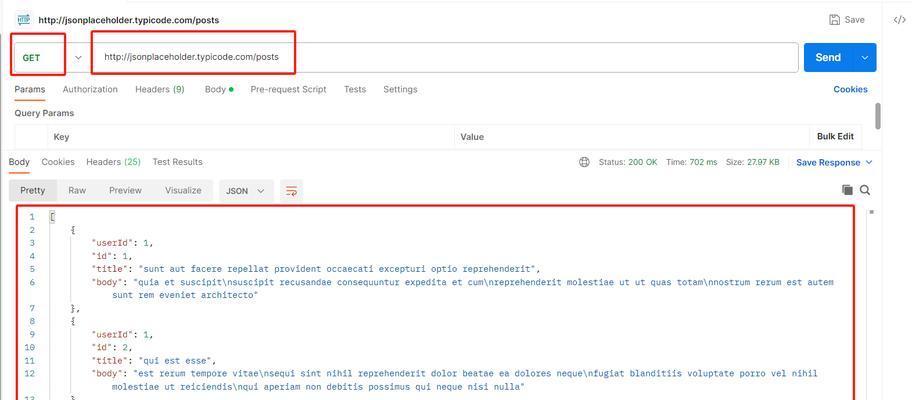
Task: Open the code snippet icon
Action: point(899,20)
